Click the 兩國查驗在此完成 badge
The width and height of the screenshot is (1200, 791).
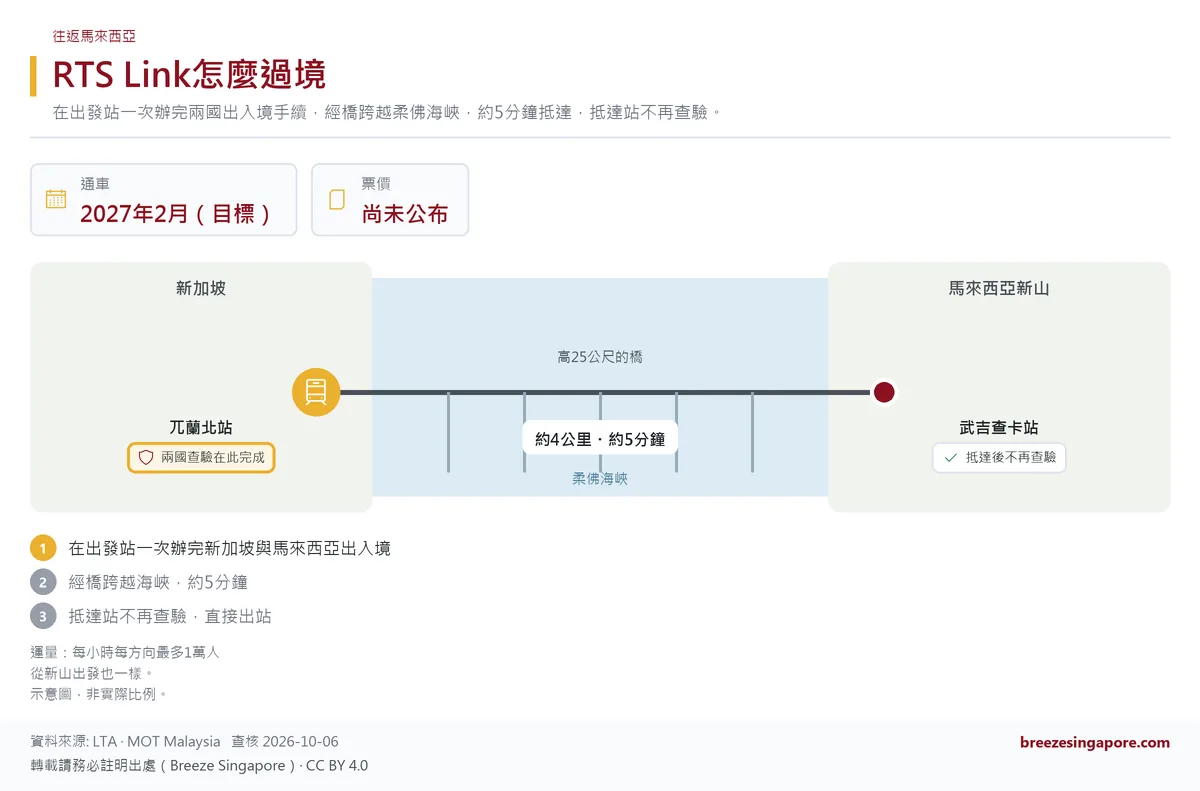tap(201, 457)
